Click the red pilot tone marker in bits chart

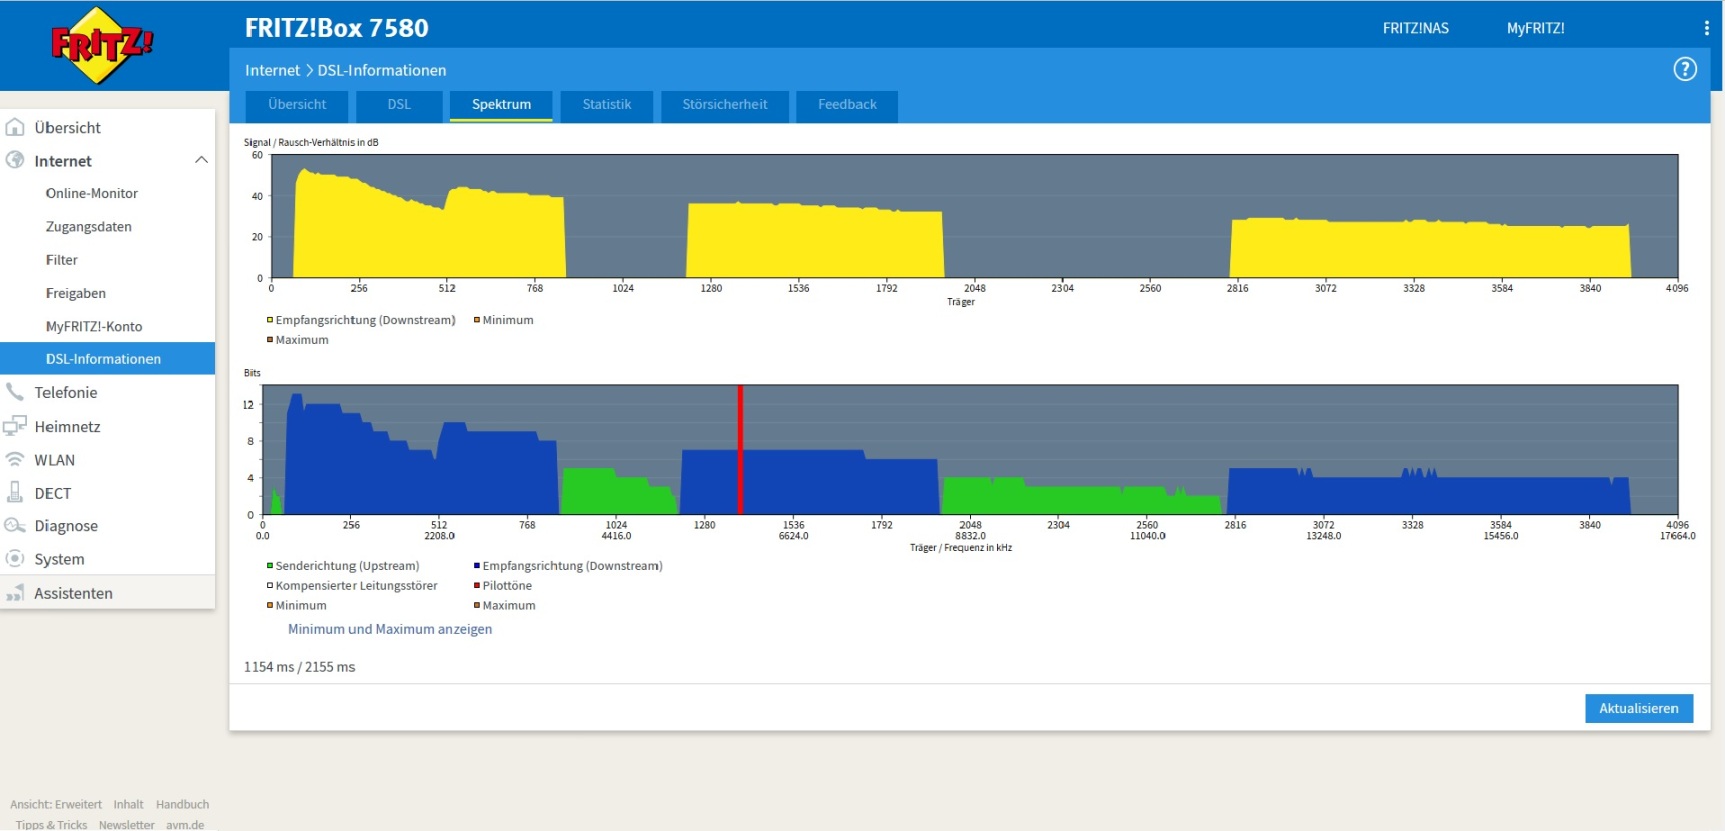point(740,450)
